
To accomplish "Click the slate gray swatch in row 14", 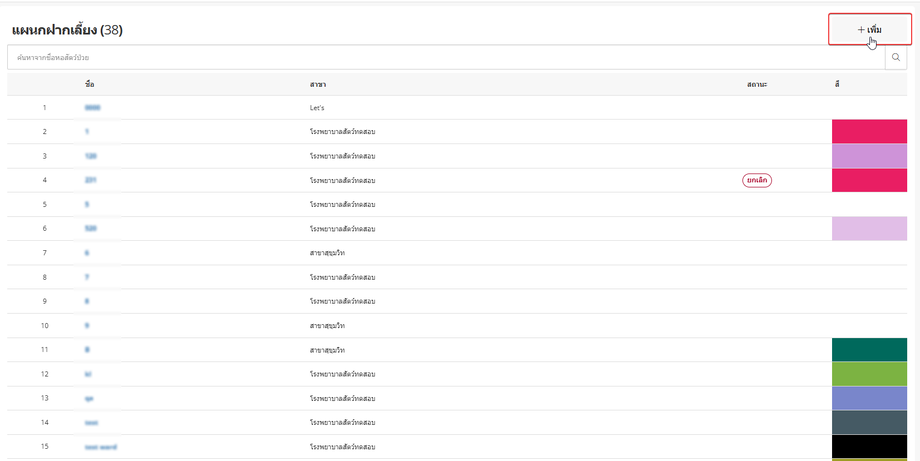I will coord(869,422).
